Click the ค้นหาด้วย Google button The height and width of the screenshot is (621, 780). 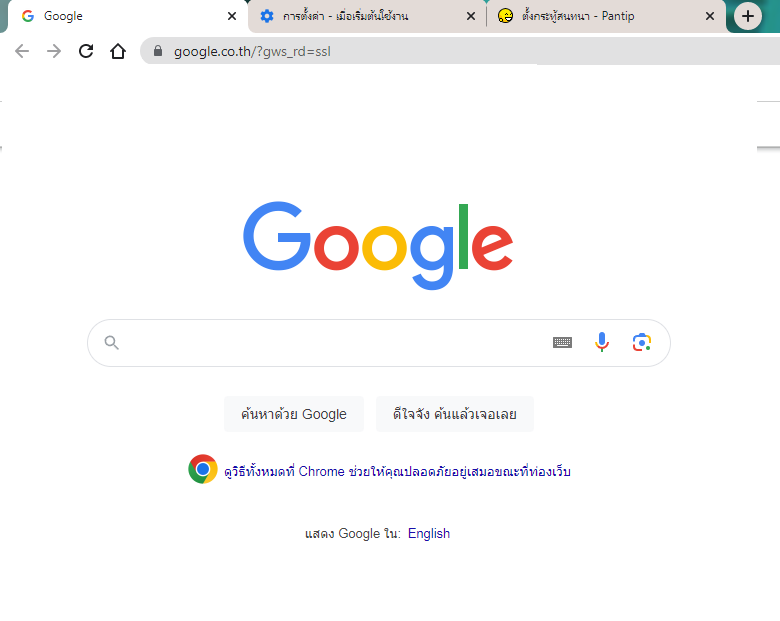(294, 414)
